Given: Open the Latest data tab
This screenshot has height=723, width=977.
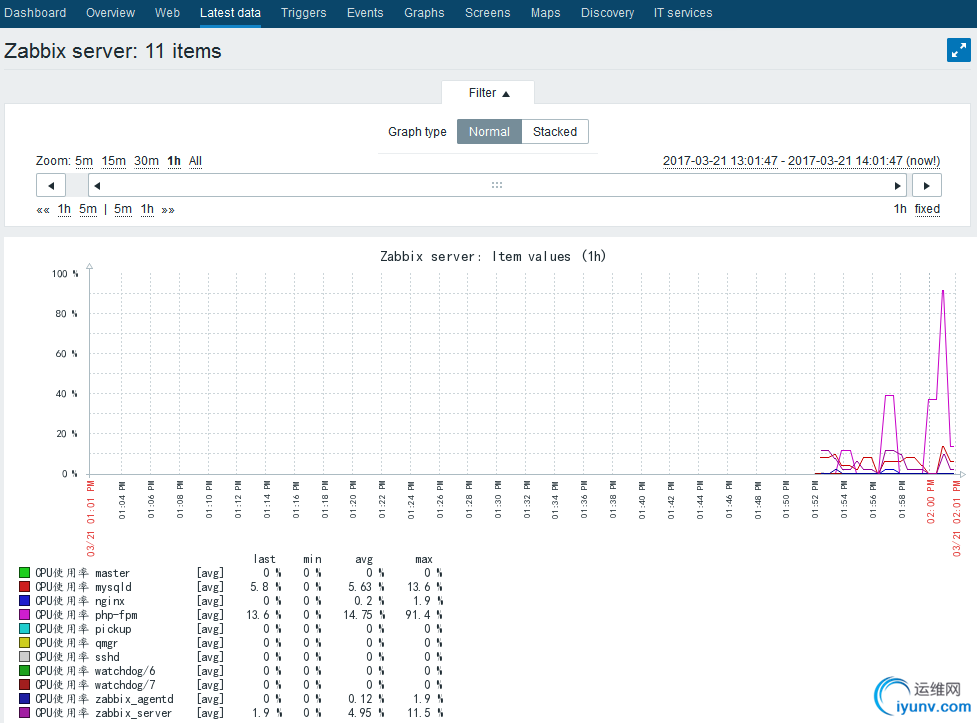Looking at the screenshot, I should coord(230,12).
